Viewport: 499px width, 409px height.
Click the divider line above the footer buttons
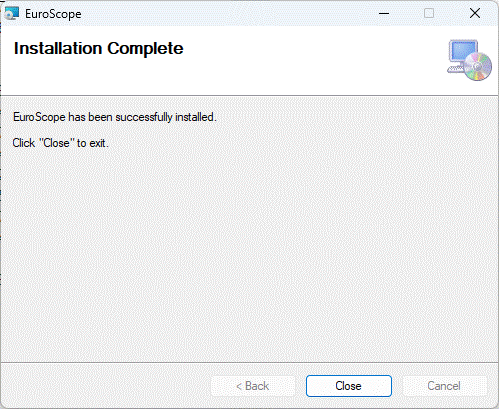[x=249, y=362]
